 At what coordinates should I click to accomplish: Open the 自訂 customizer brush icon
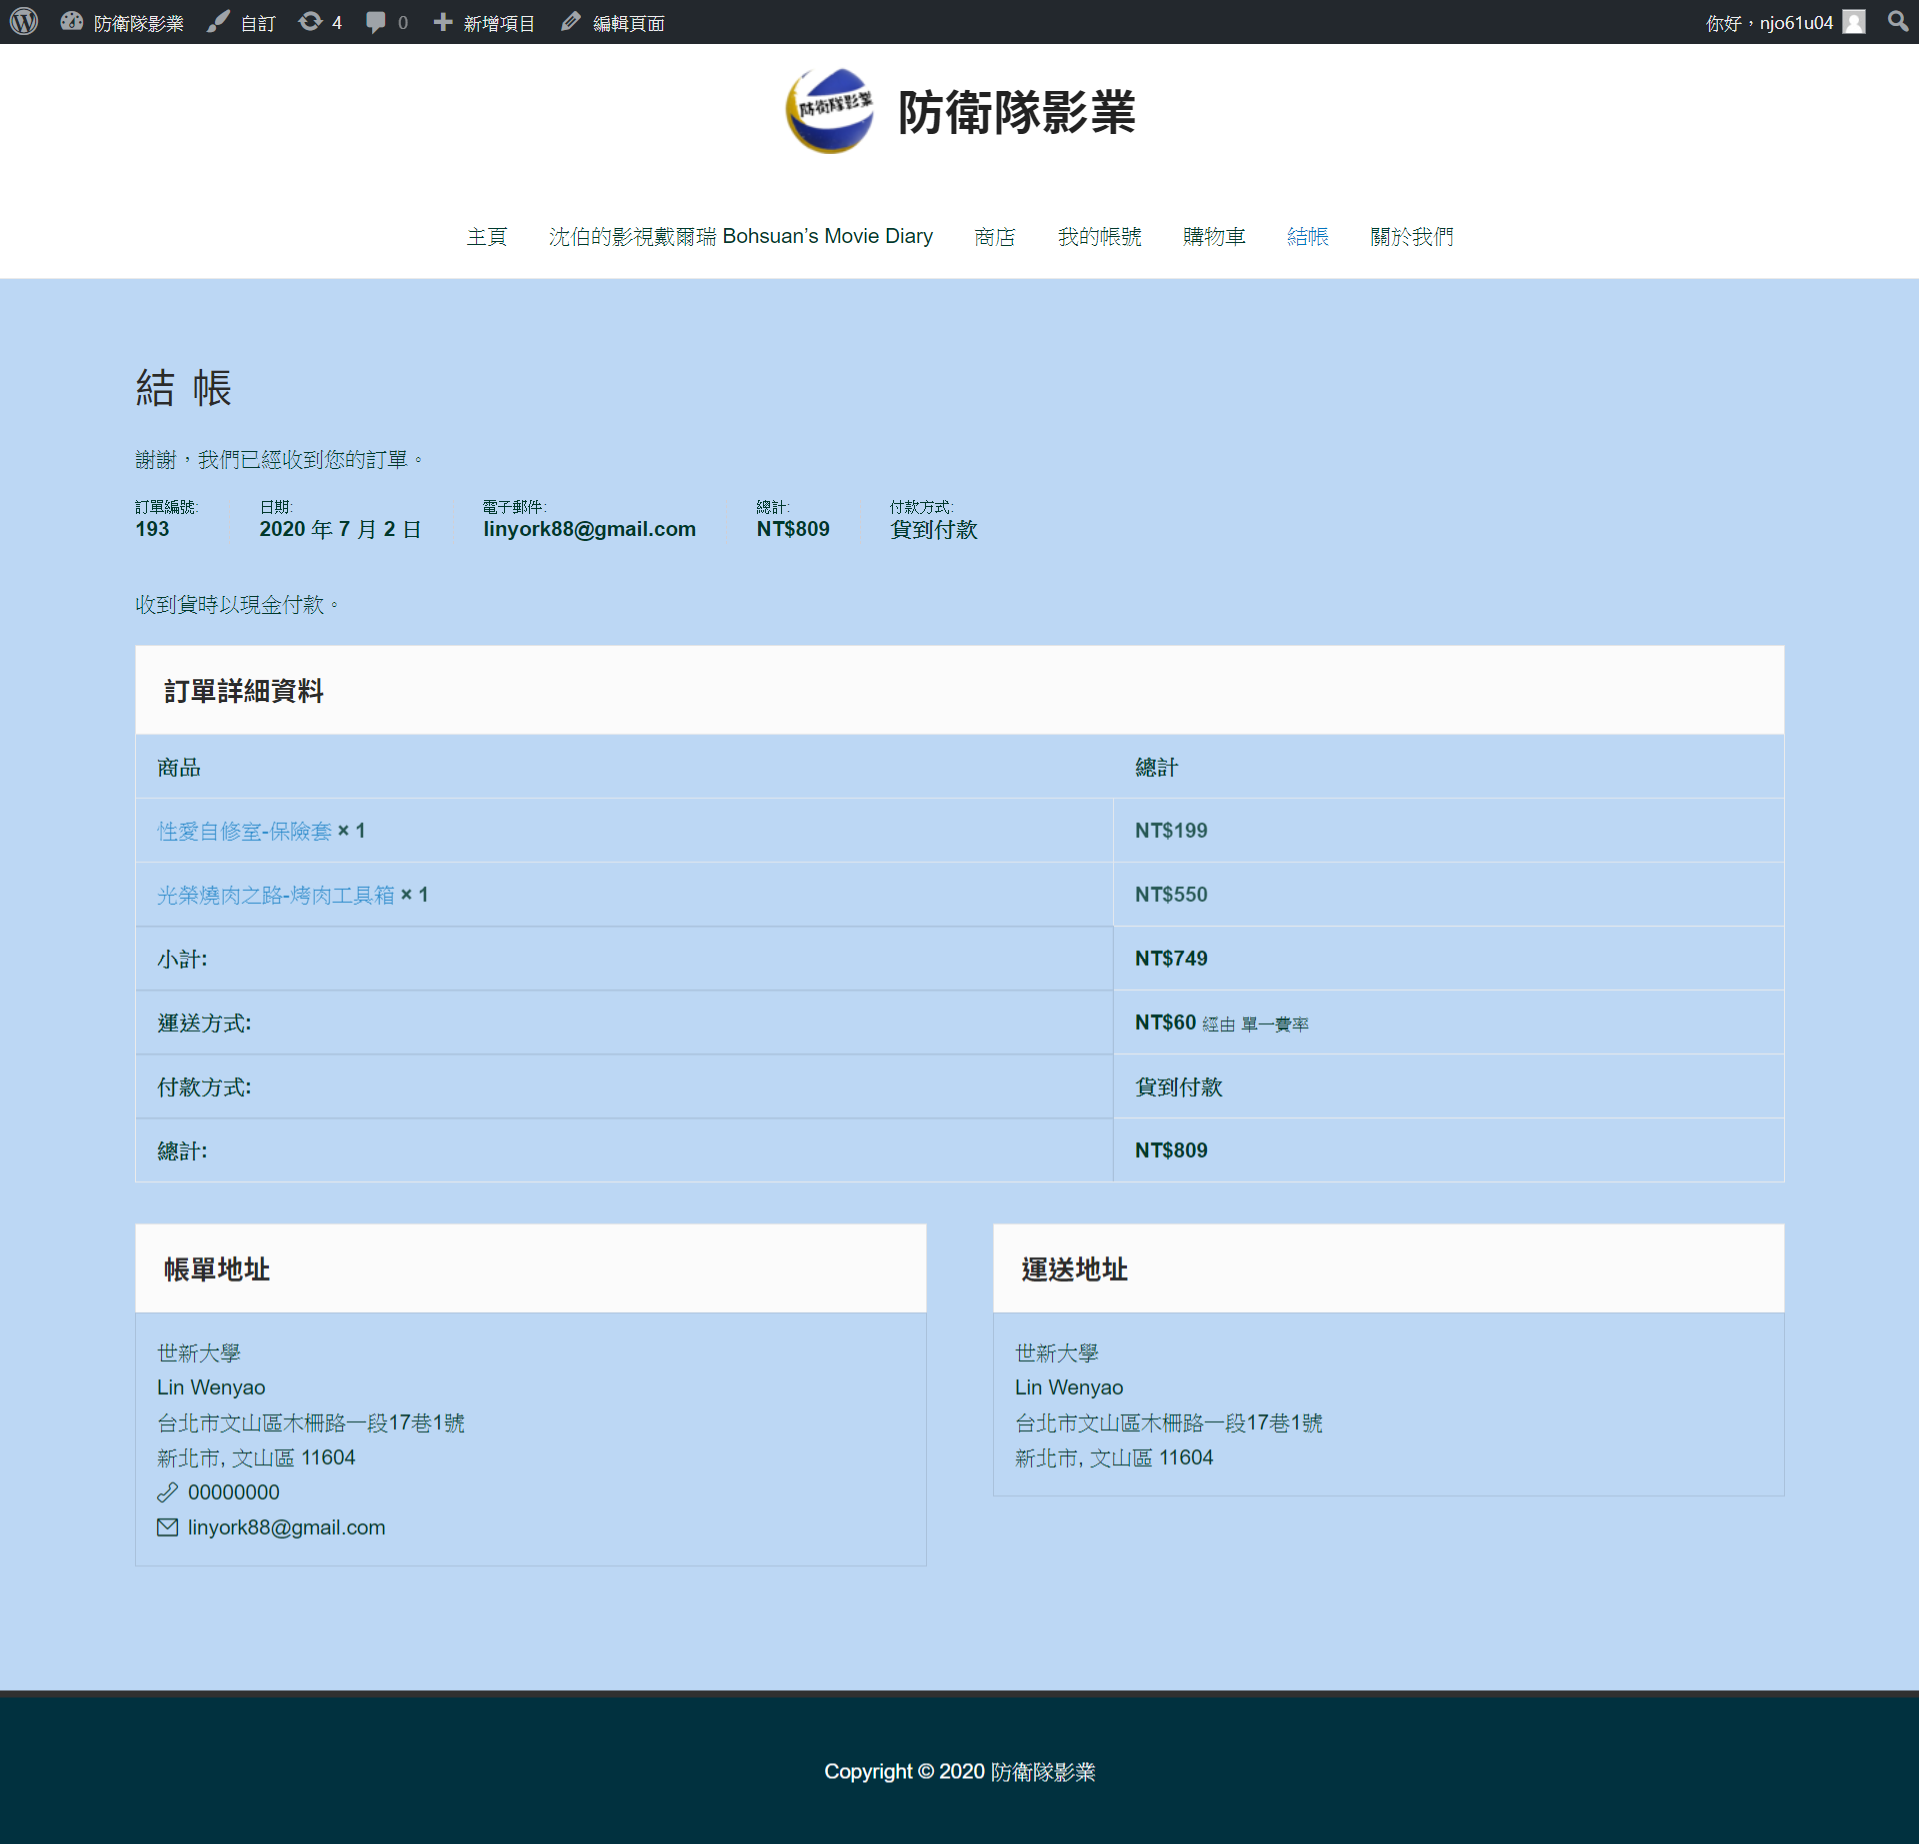point(218,22)
